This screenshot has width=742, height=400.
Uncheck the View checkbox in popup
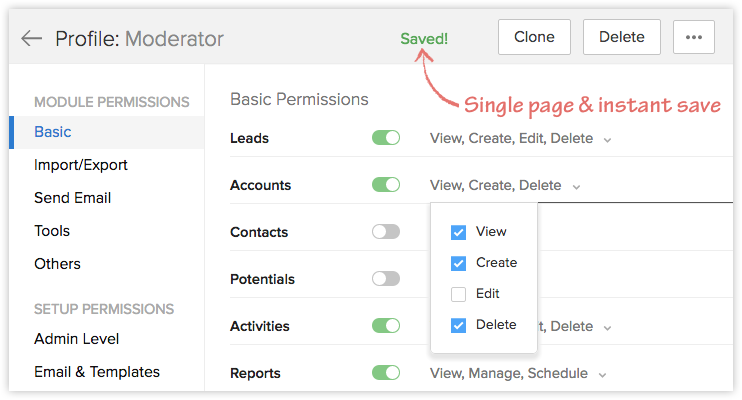[x=459, y=232]
